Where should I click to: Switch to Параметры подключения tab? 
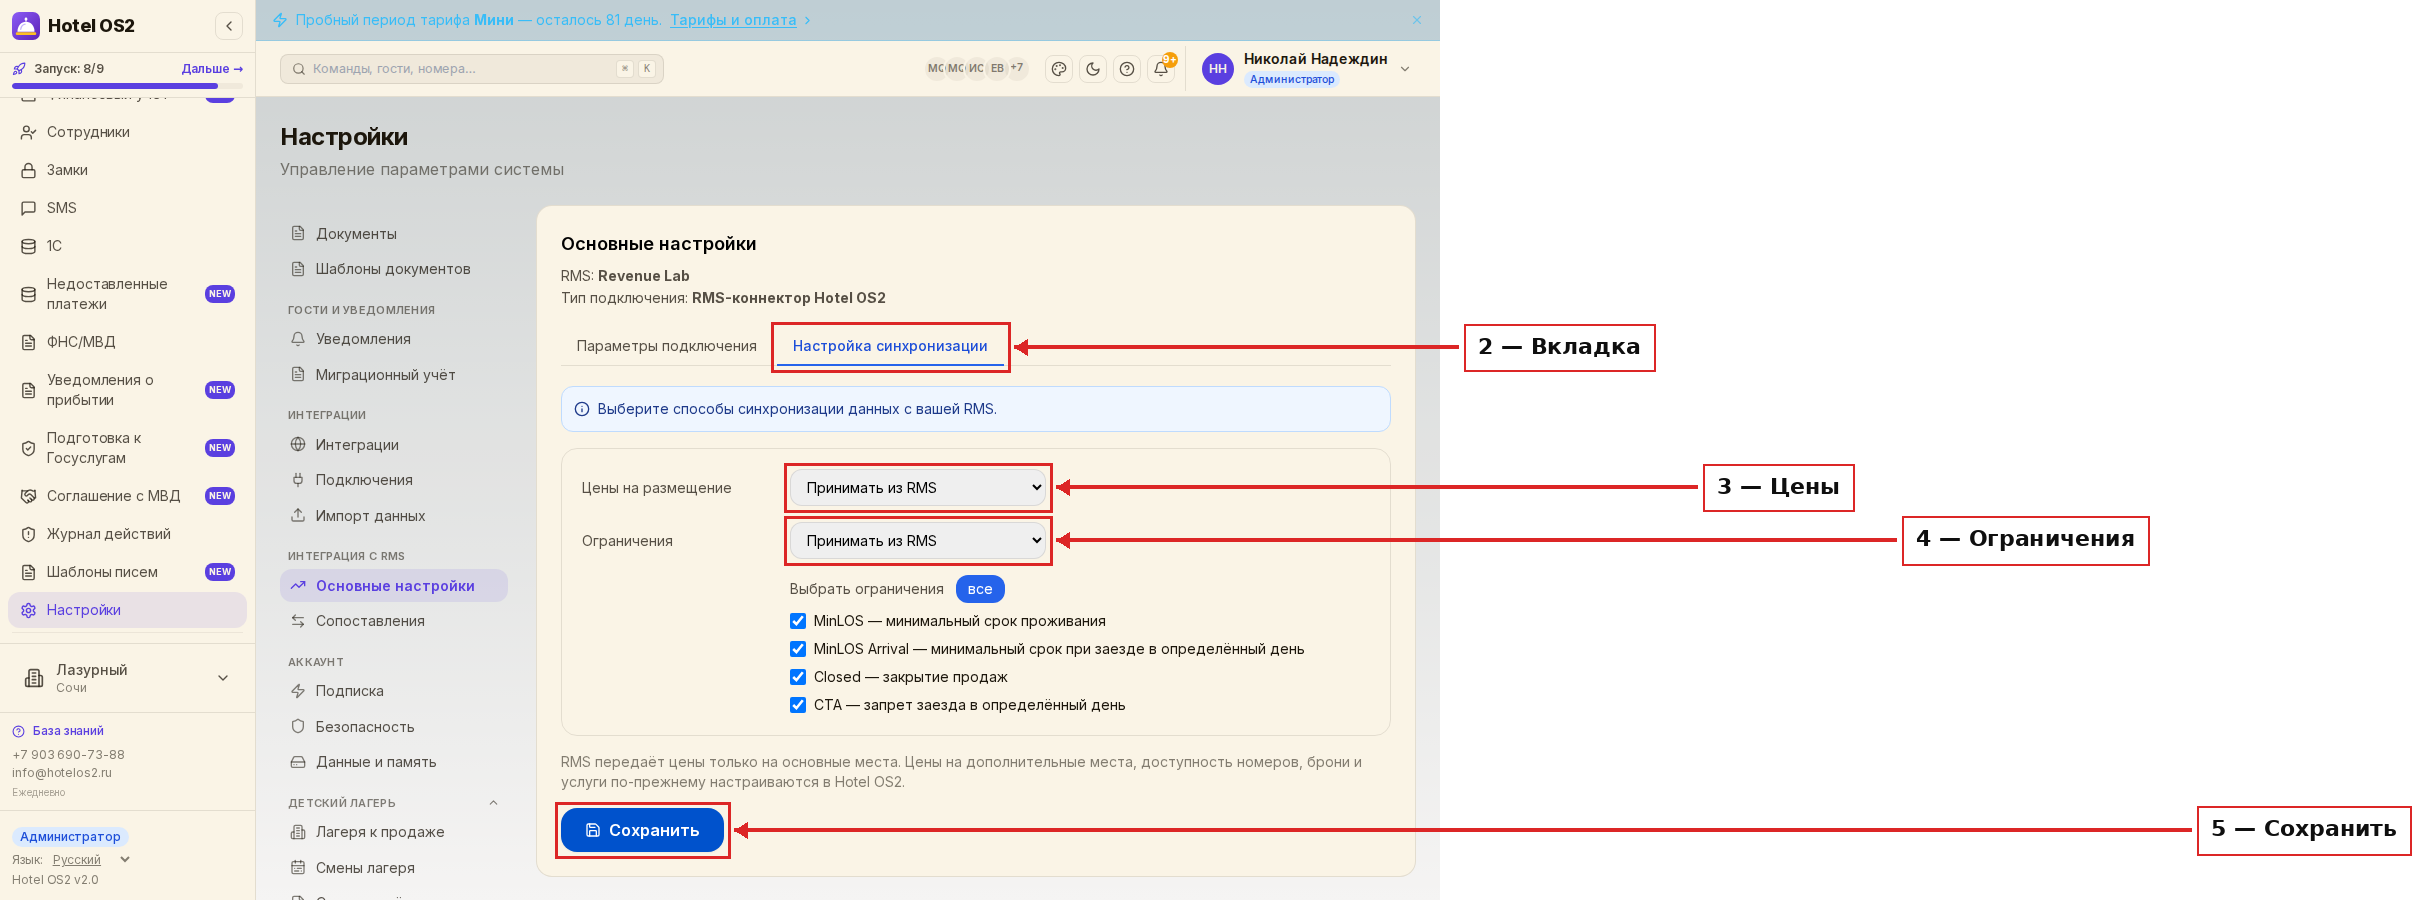[x=667, y=346]
